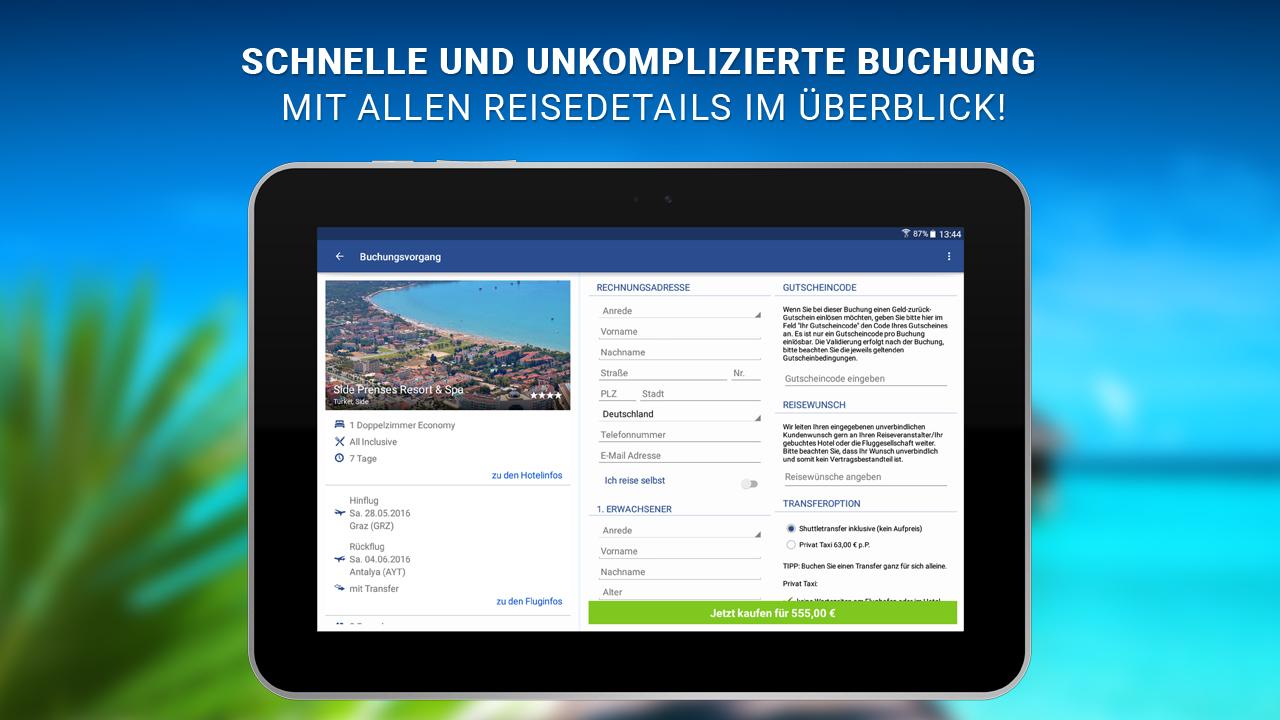This screenshot has height=720, width=1280.
Task: Click the Stadt input field
Action: click(701, 394)
